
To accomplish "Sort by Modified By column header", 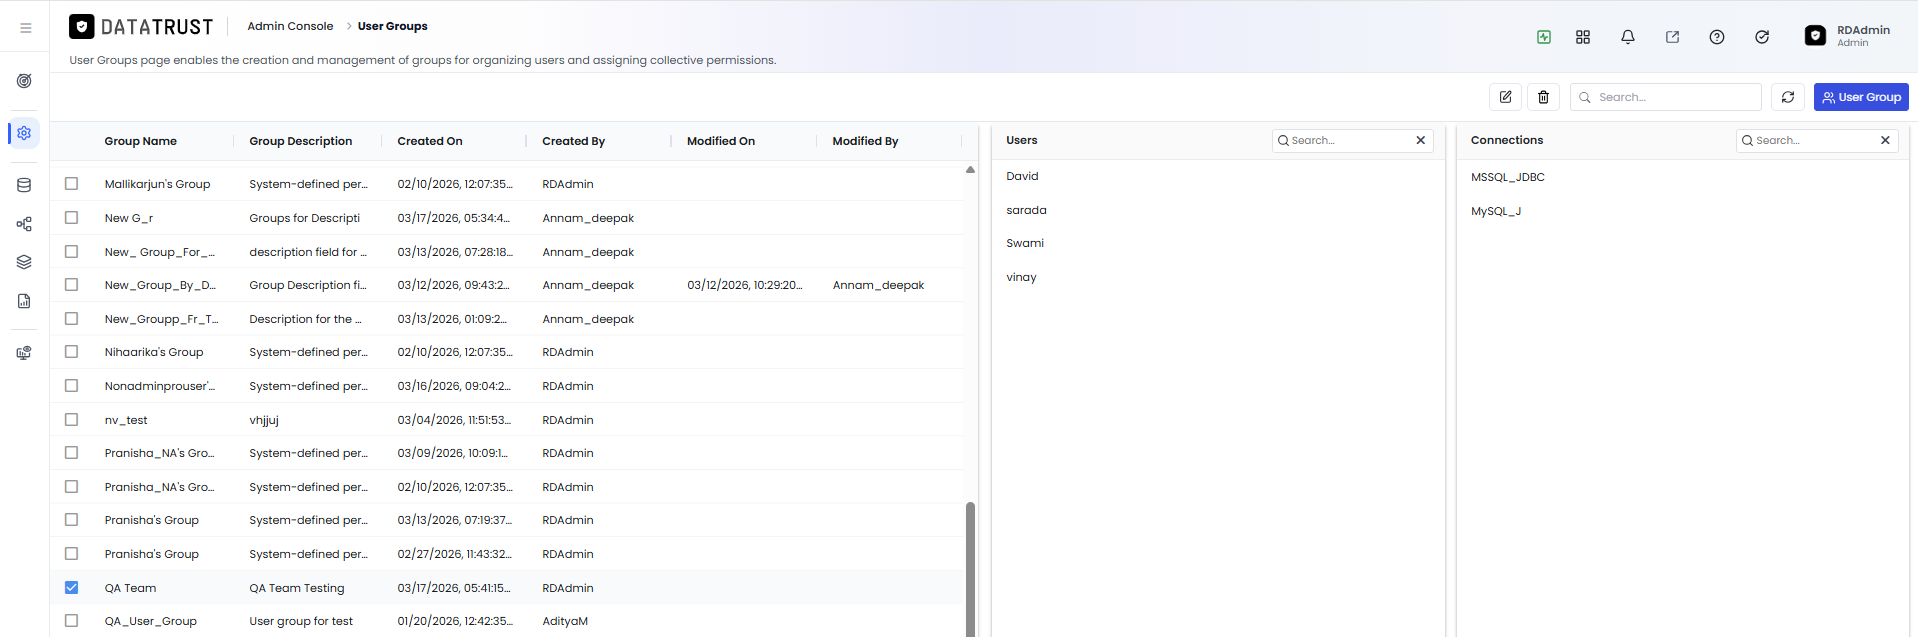I will coord(865,141).
